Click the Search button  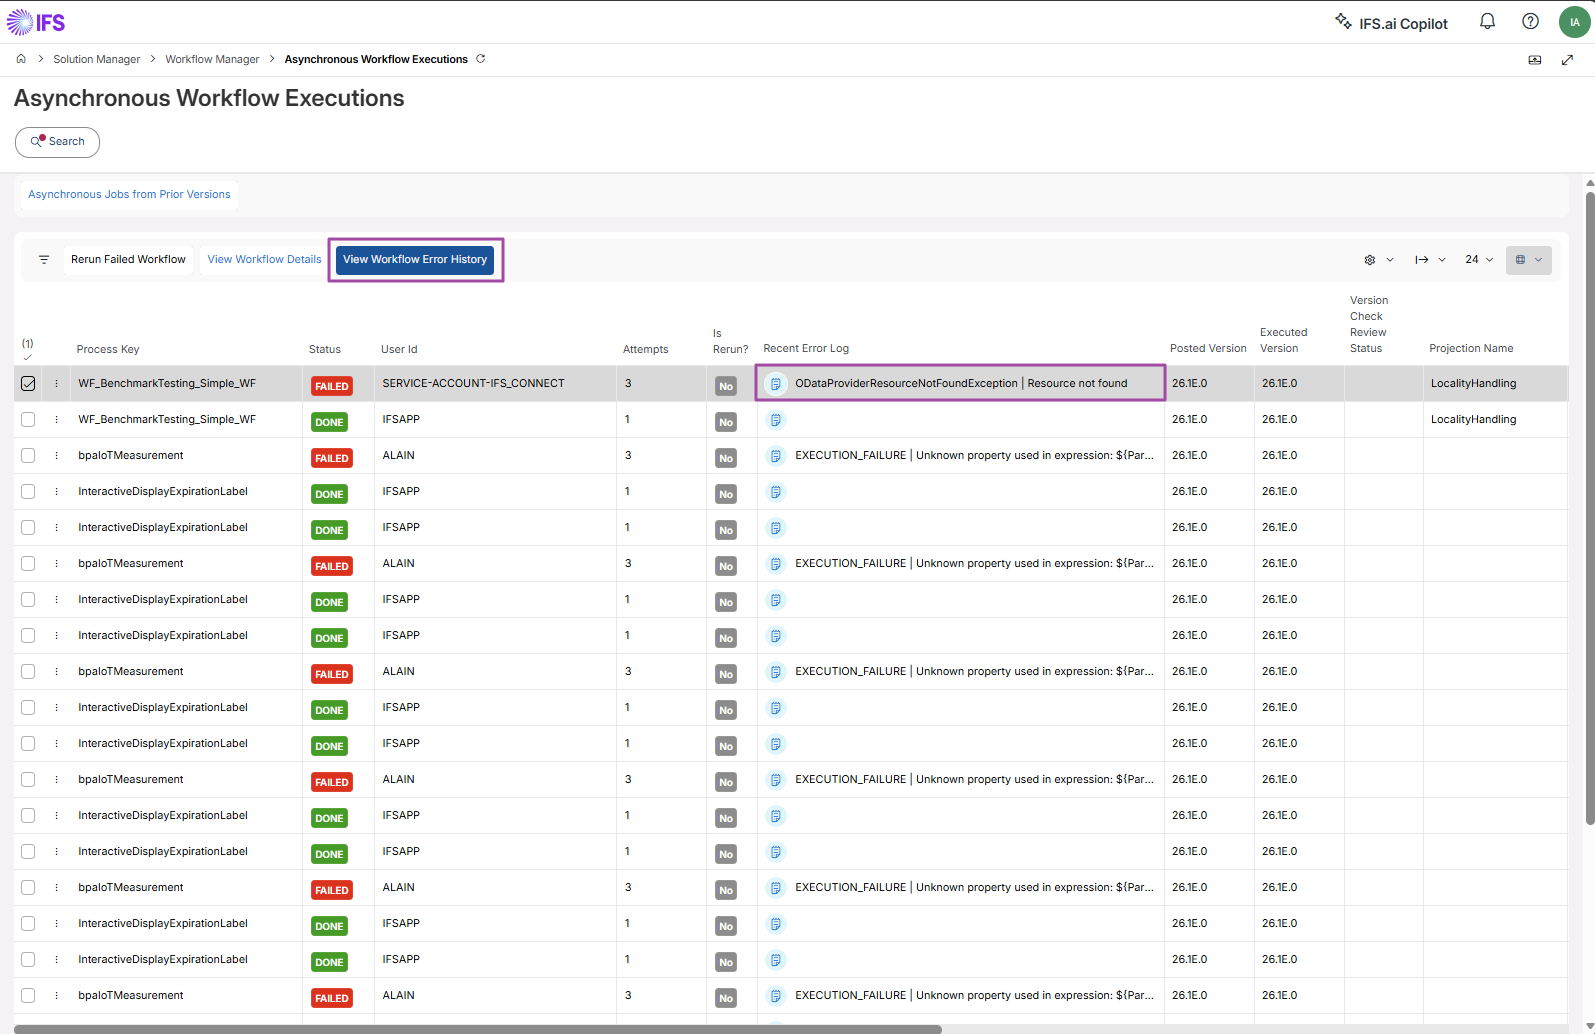click(57, 142)
